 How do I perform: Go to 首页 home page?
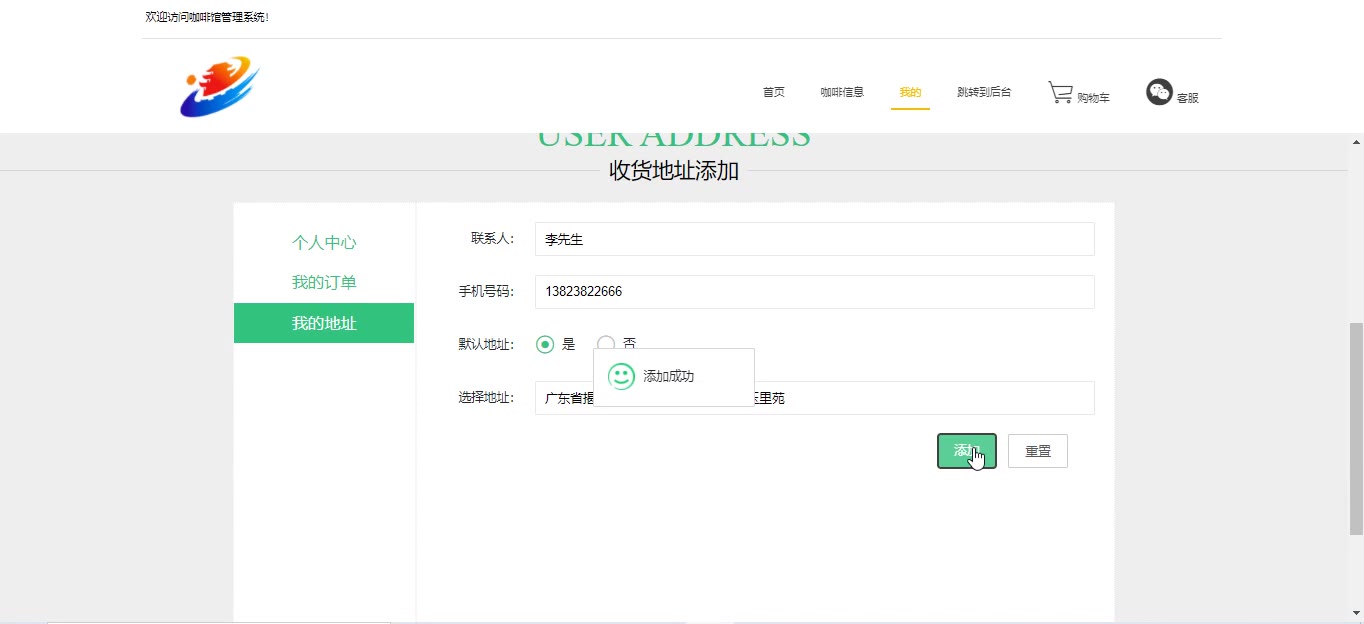774,92
